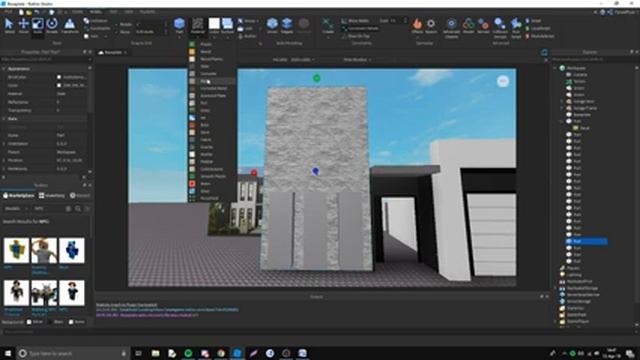Image resolution: width=640 pixels, height=360 pixels.
Task: Activate the Transform tool
Action: point(70,25)
